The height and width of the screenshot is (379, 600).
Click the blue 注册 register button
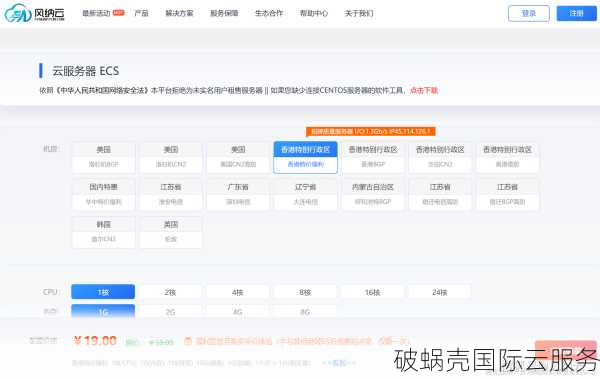click(576, 13)
